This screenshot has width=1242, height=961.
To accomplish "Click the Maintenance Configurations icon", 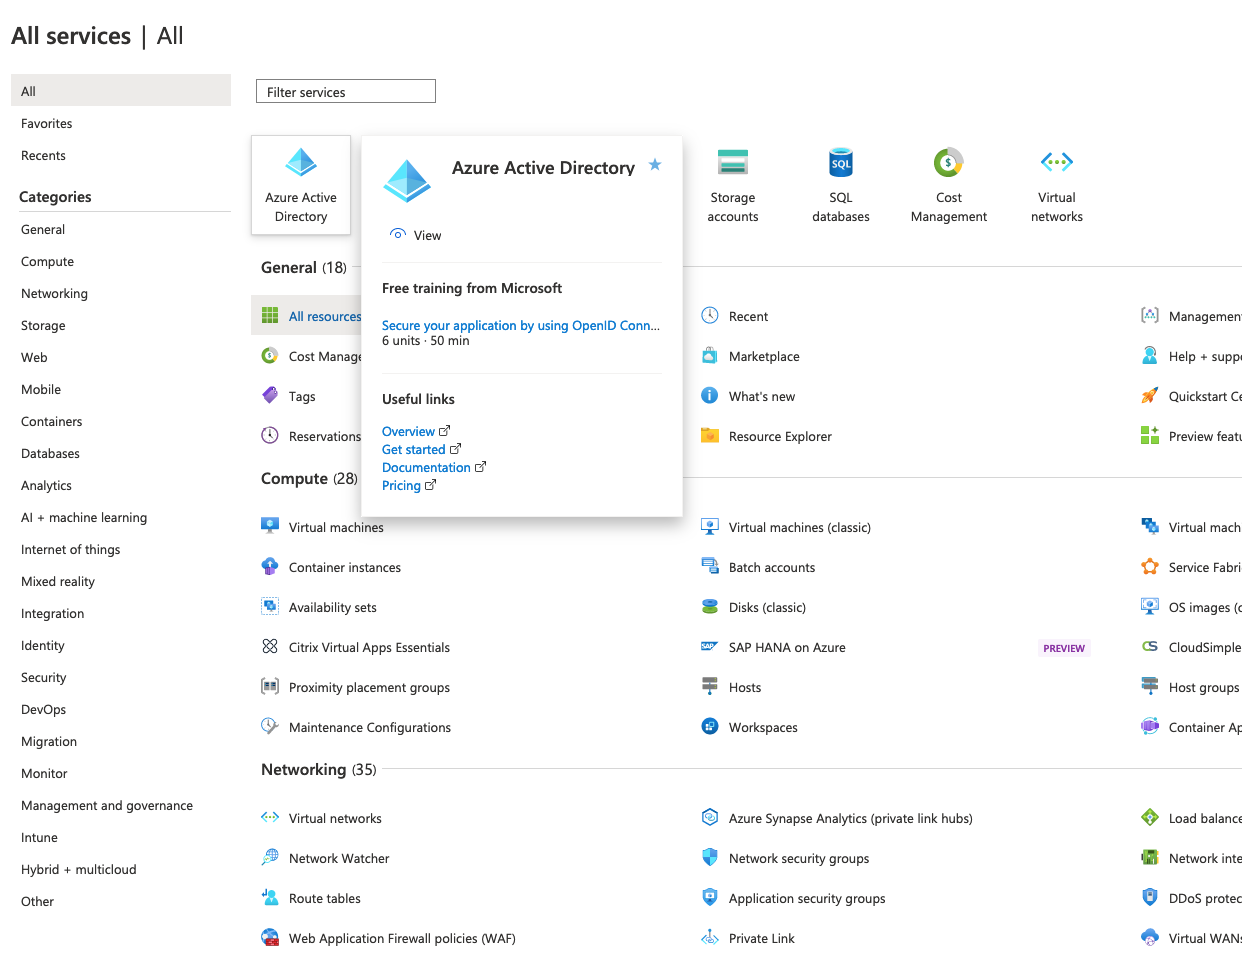I will click(270, 726).
